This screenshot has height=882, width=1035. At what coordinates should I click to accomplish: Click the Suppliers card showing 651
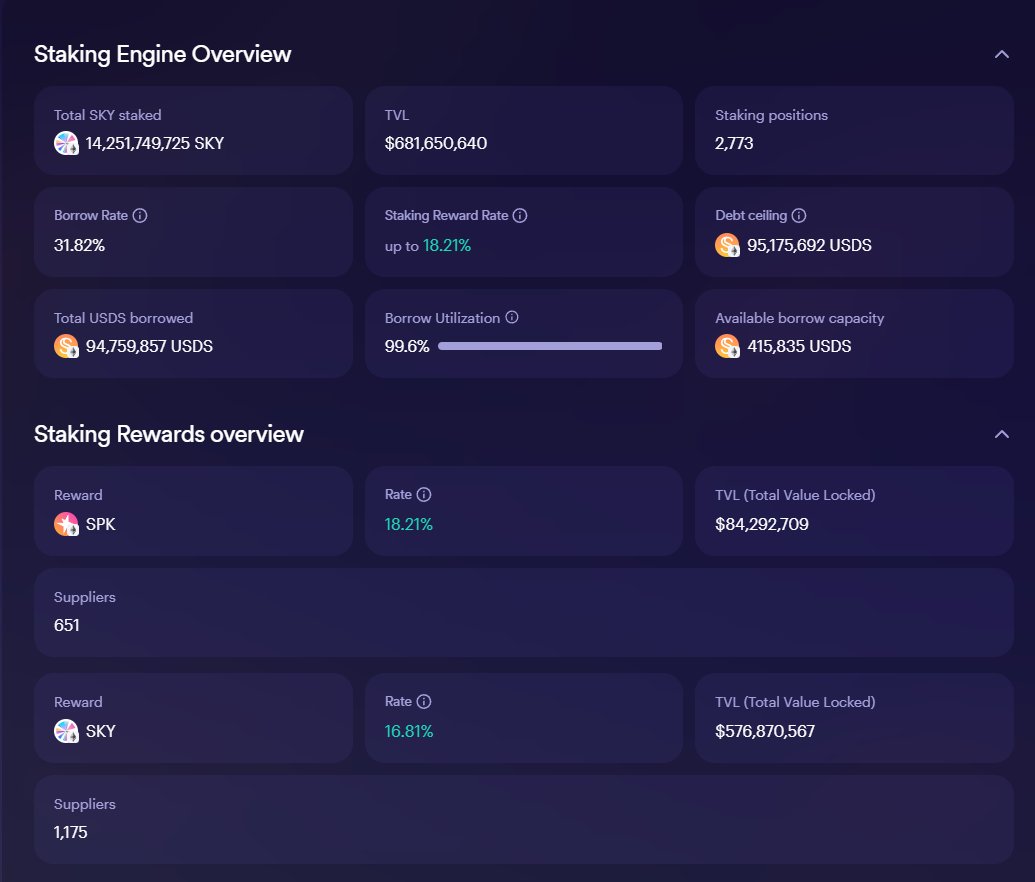(x=523, y=612)
